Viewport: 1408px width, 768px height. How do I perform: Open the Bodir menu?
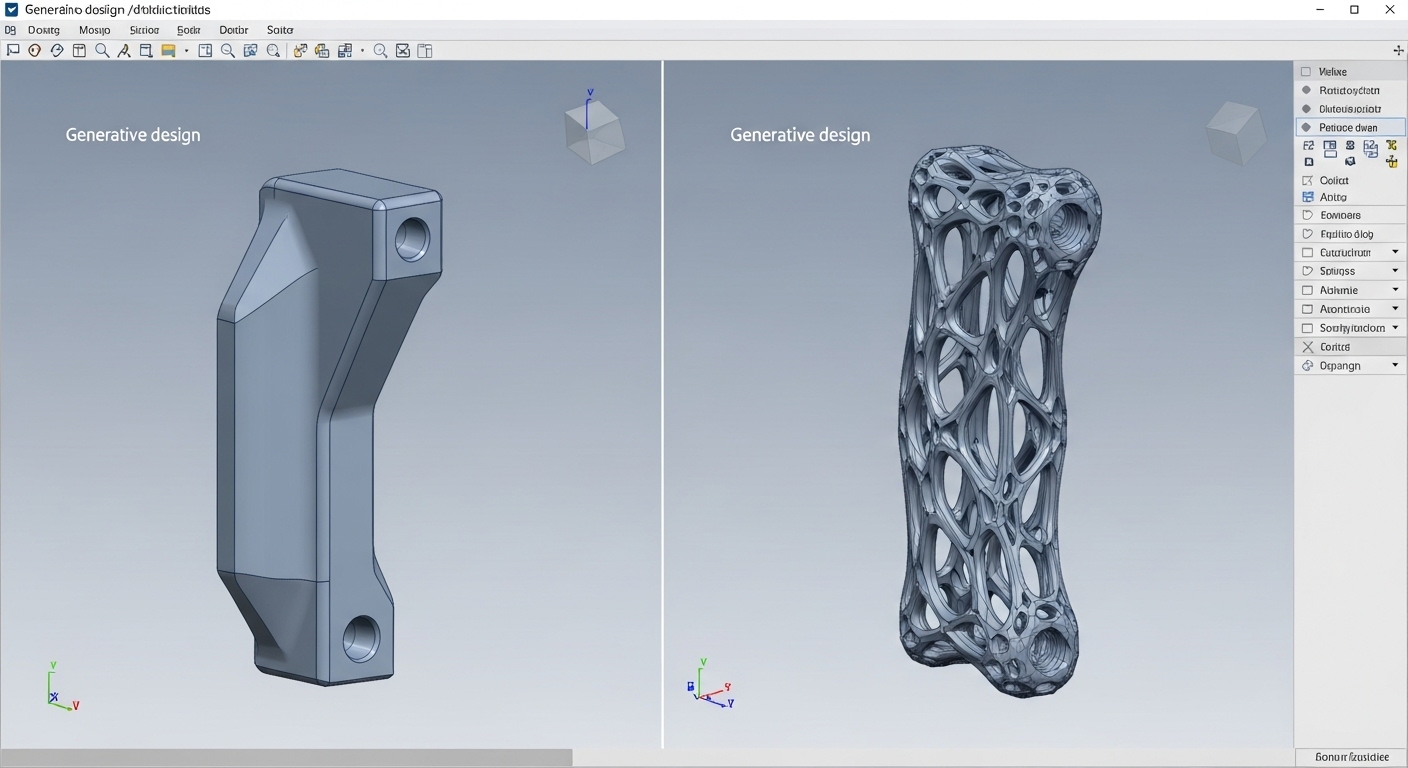point(189,30)
